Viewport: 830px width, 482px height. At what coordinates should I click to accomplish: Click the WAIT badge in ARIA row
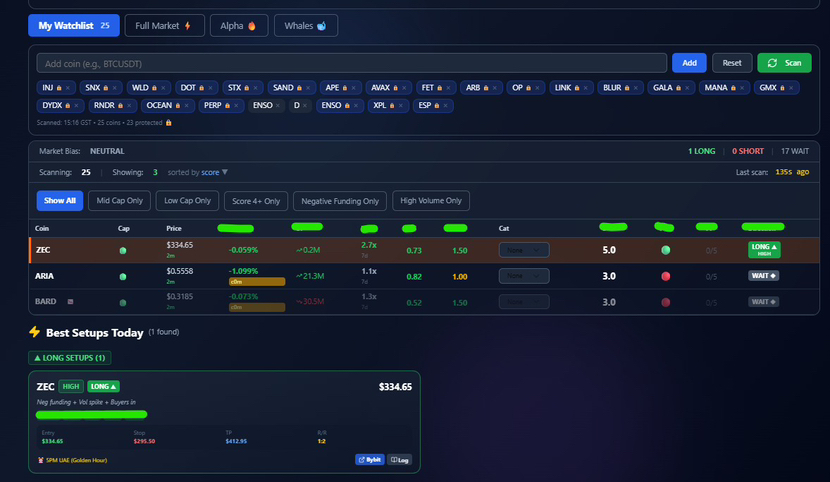tap(763, 276)
